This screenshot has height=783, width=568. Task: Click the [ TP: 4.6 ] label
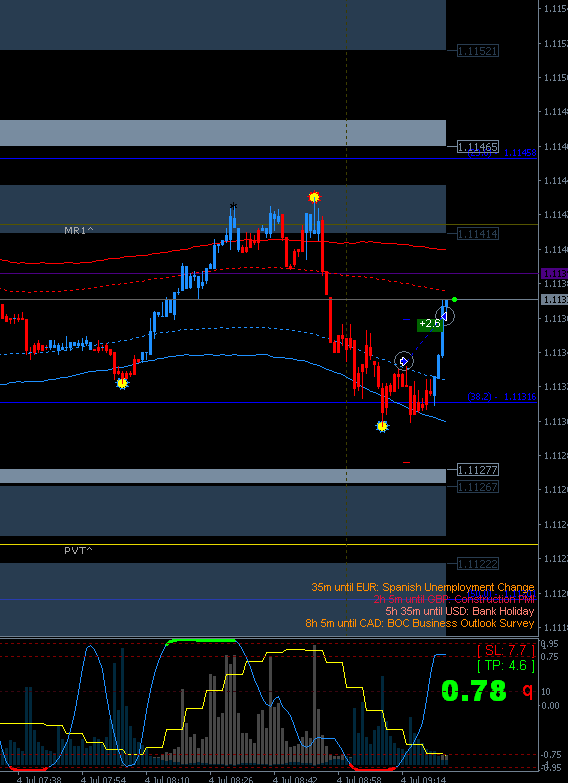[506, 665]
